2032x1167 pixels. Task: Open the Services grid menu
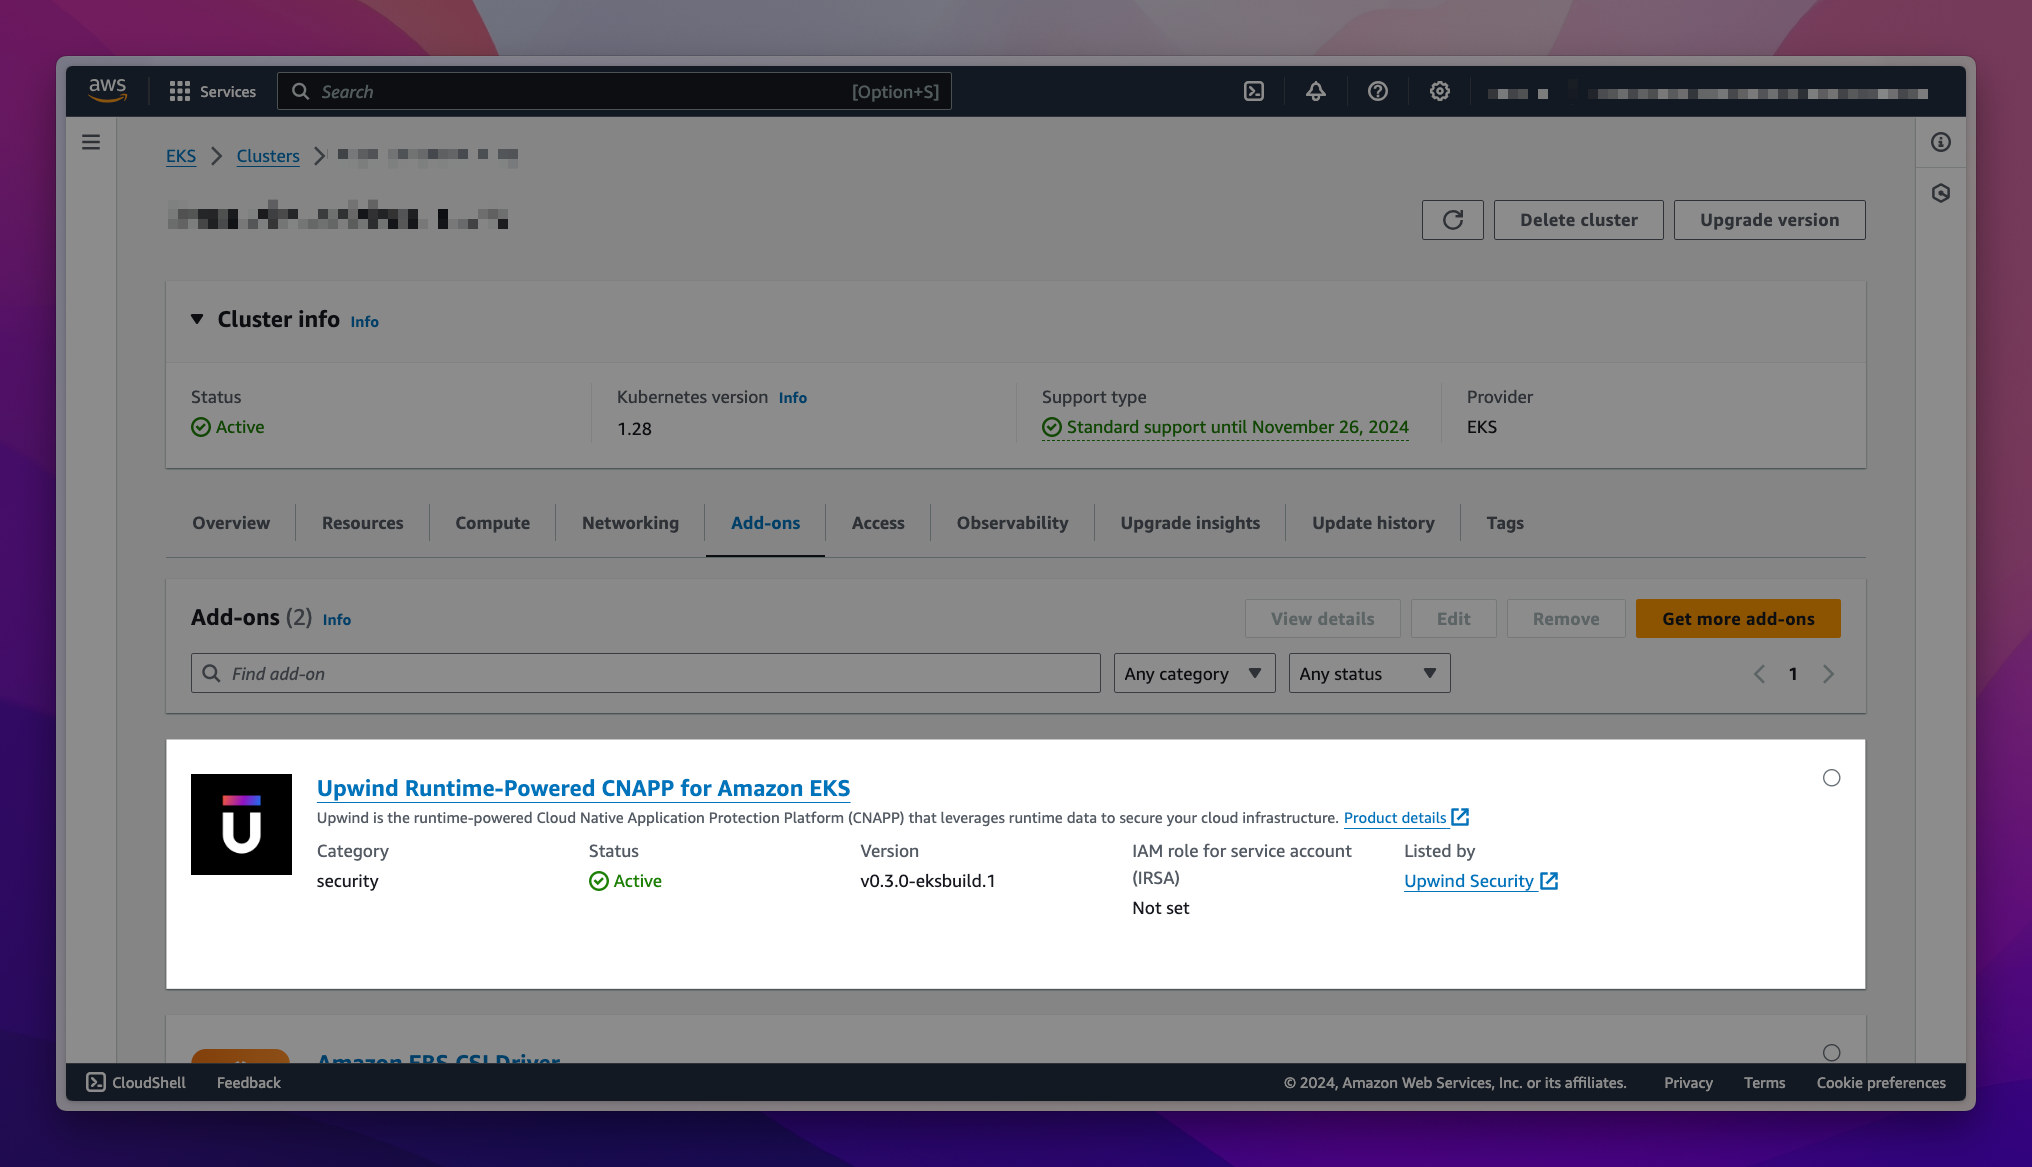point(180,91)
